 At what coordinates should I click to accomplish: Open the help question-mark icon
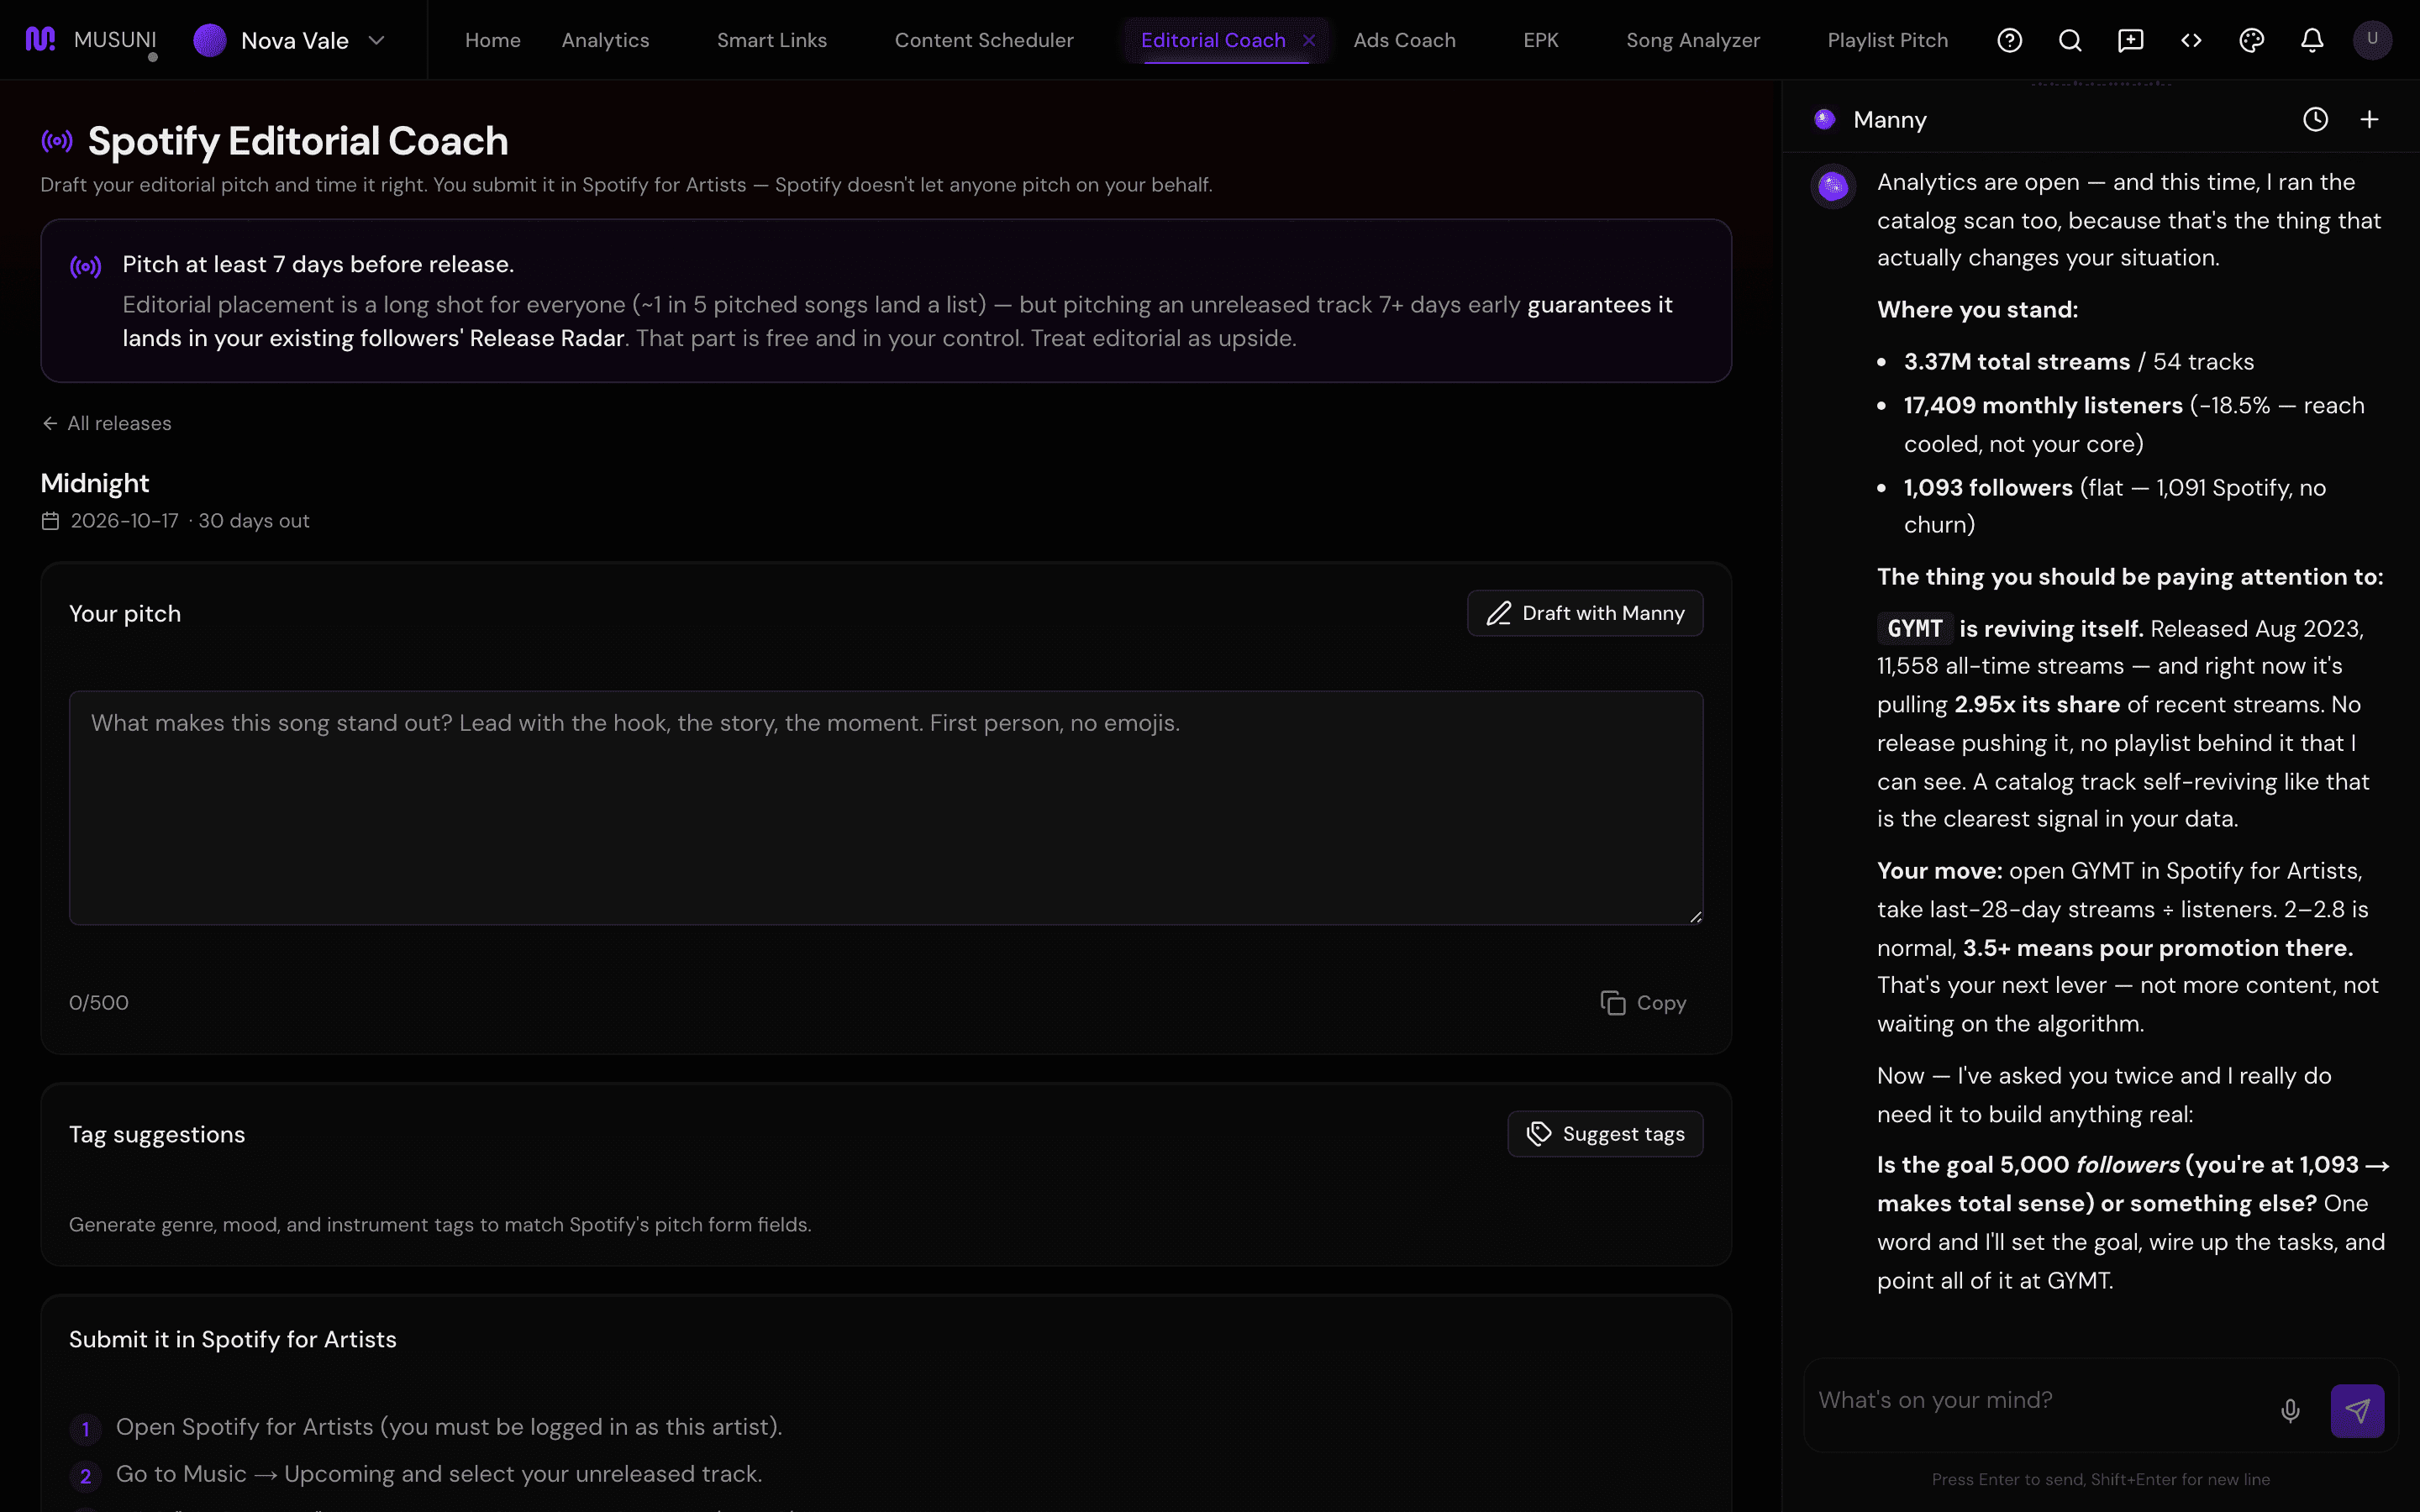pyautogui.click(x=2009, y=40)
